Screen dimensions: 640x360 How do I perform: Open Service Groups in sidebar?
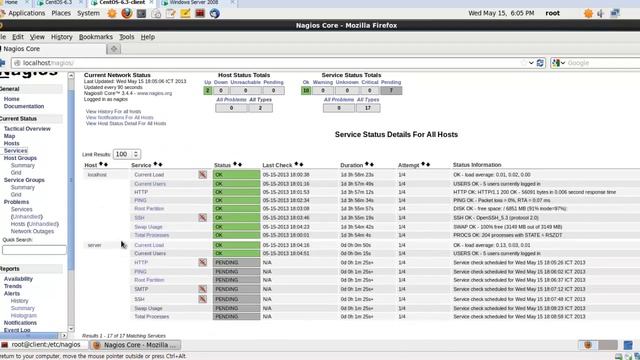coord(24,180)
